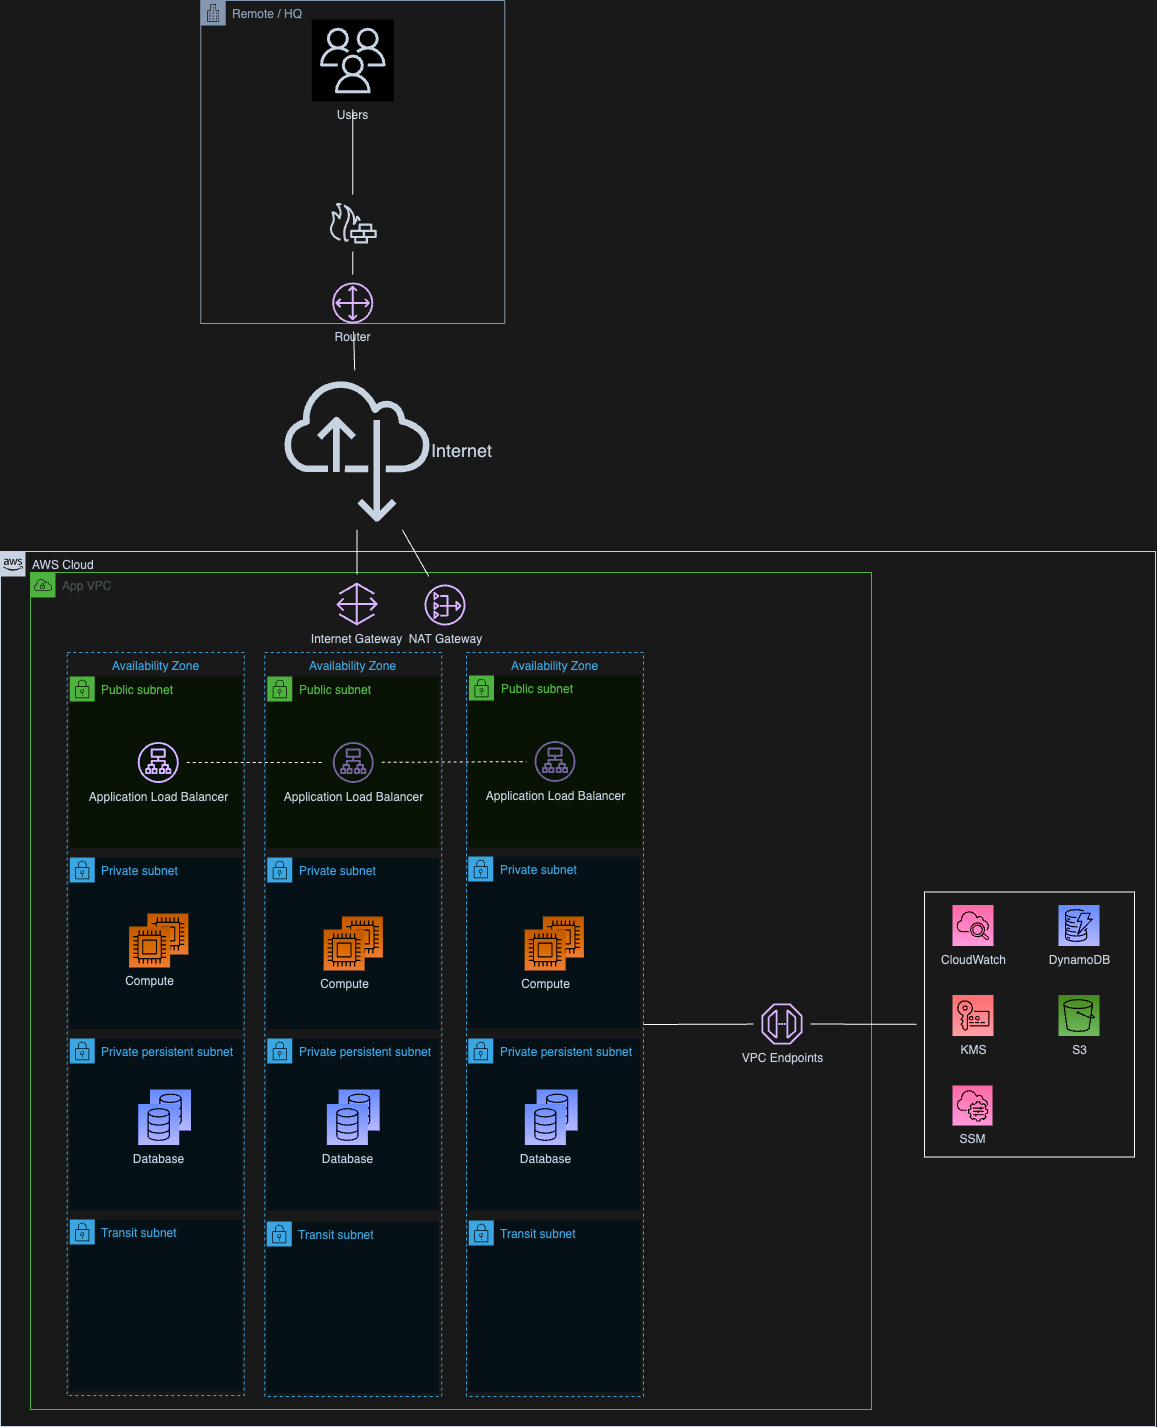Expand the first Availability Zone container
The image size is (1157, 1427).
tap(155, 665)
